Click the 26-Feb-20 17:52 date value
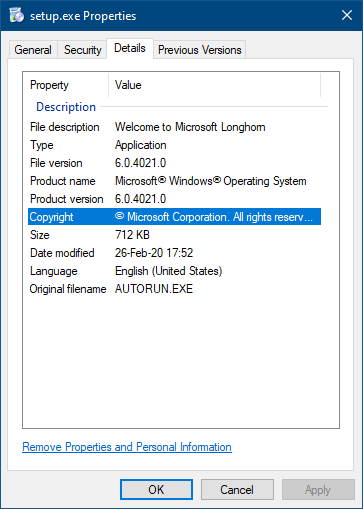Image resolution: width=363 pixels, height=509 pixels. (154, 253)
